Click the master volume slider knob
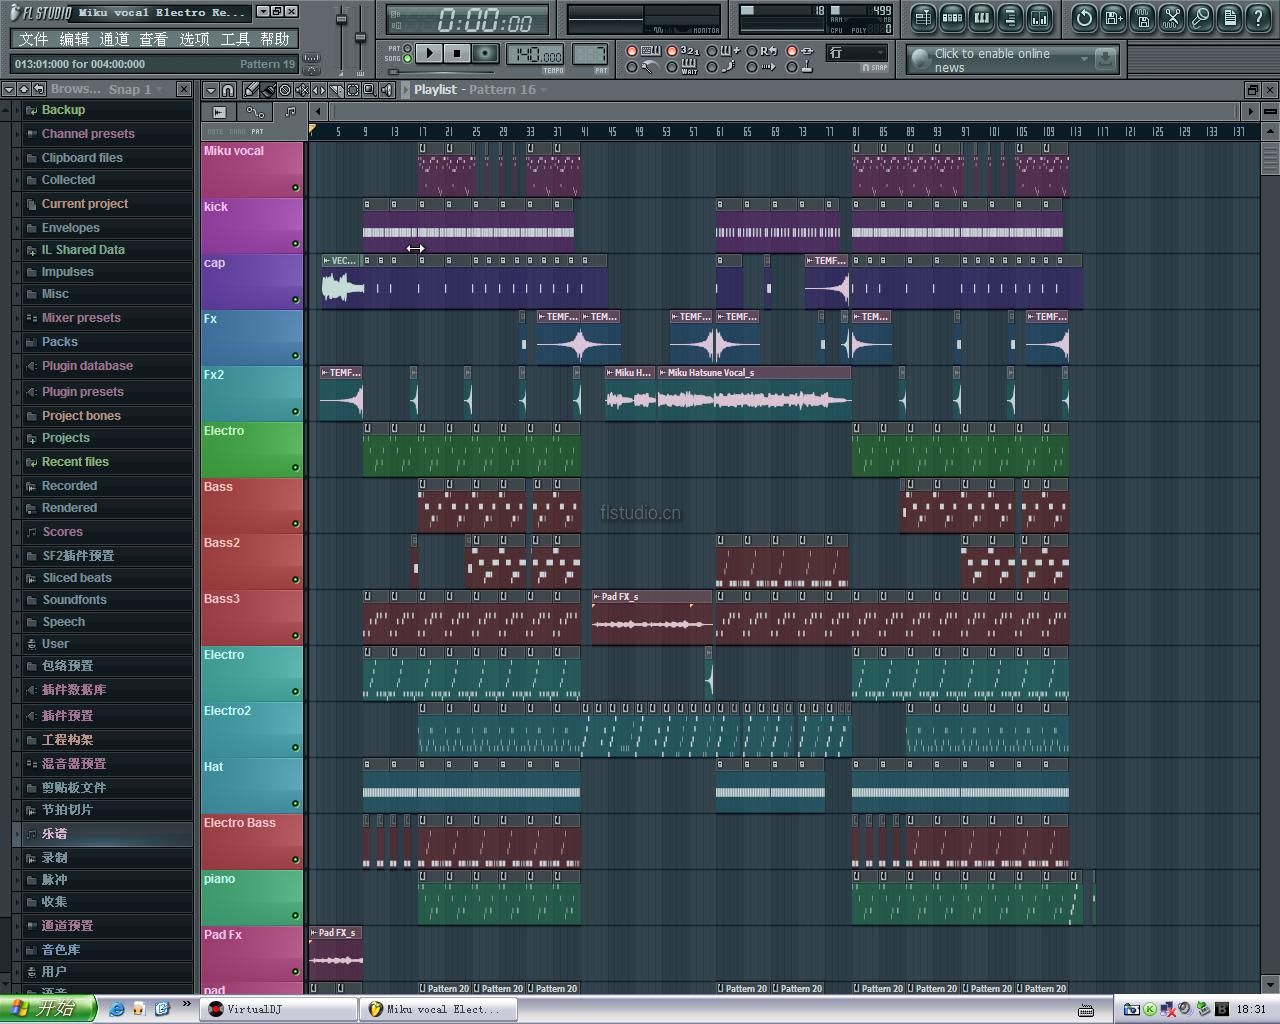Screen dimensions: 1280x1024 tap(341, 19)
